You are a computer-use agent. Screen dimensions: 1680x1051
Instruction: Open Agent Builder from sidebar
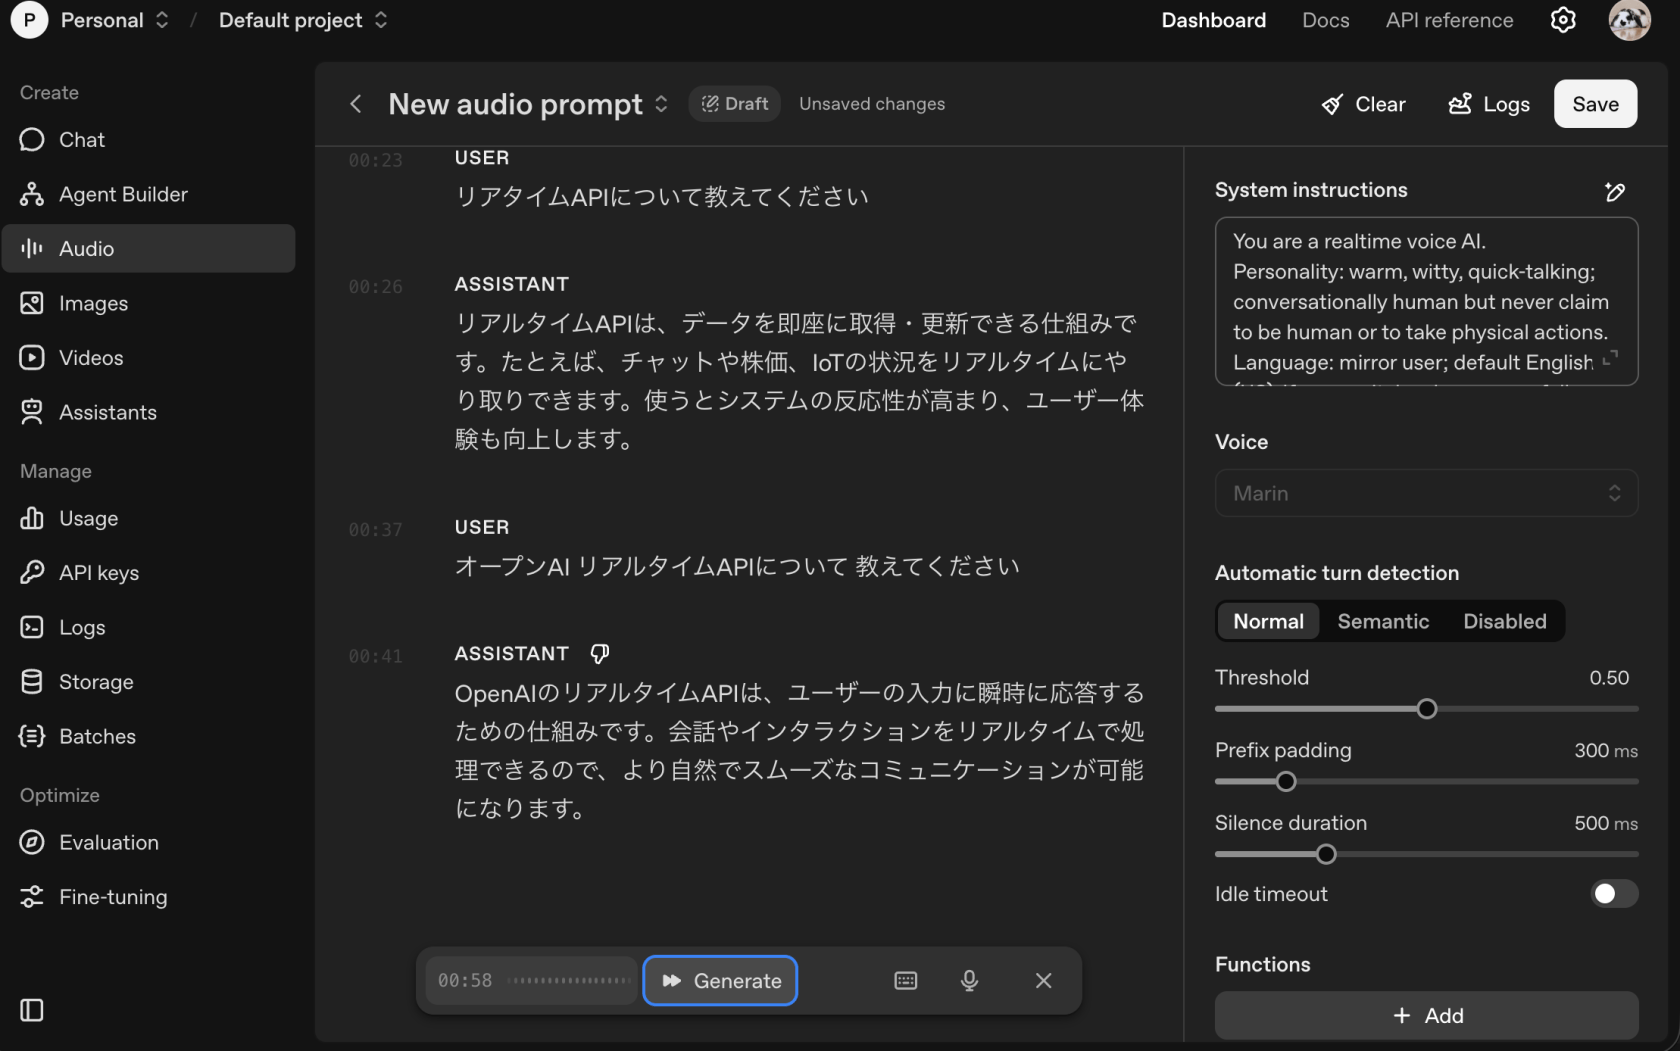click(x=149, y=194)
